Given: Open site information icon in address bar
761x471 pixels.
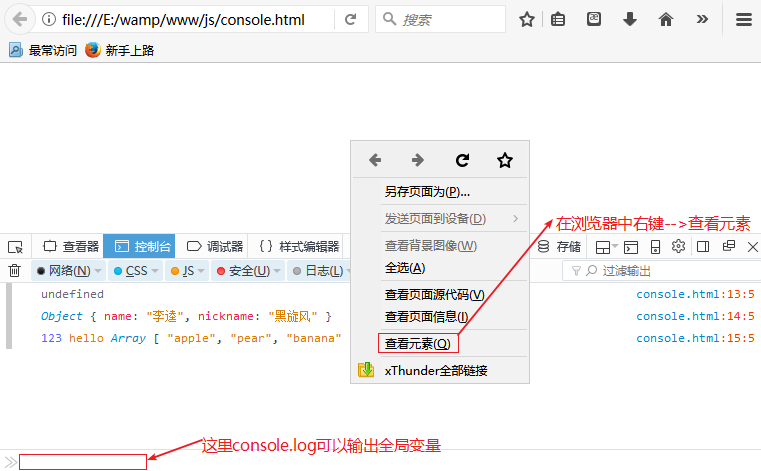Looking at the screenshot, I should [x=49, y=19].
